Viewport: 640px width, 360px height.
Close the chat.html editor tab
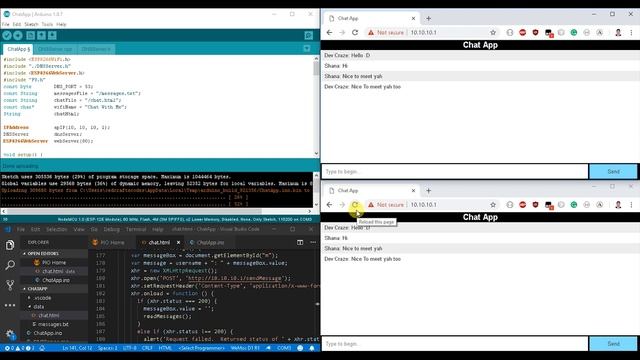[x=178, y=242]
